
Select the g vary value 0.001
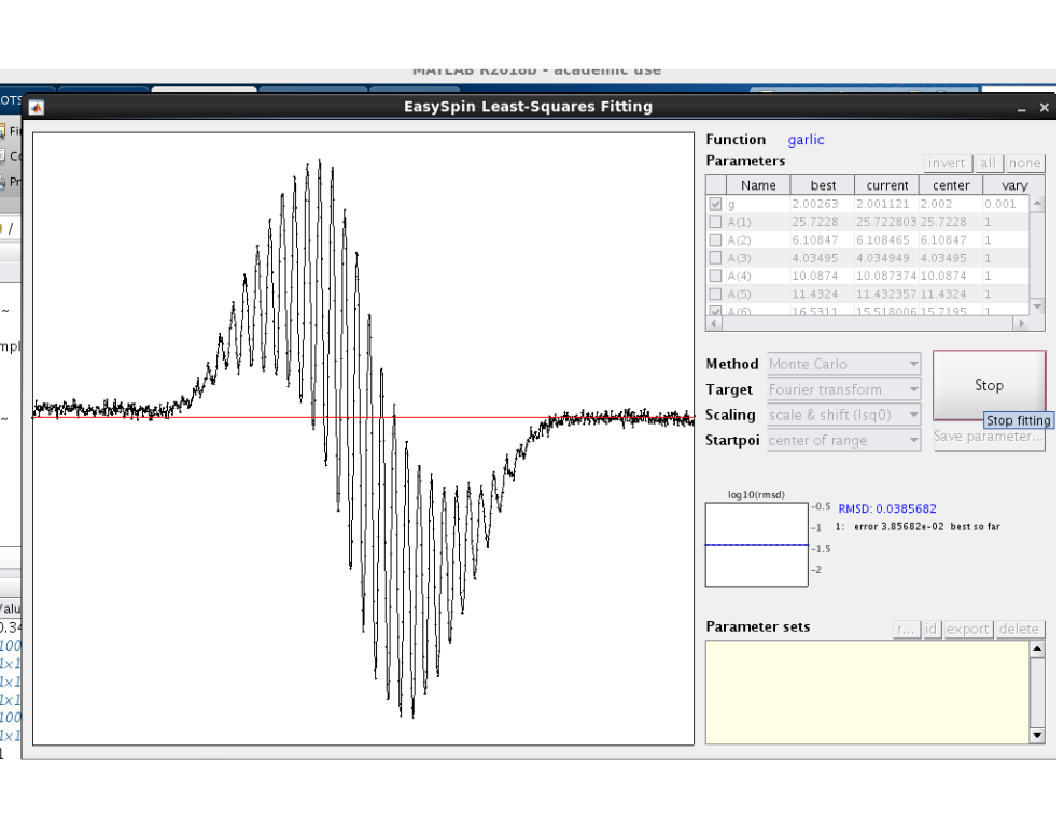click(x=1006, y=203)
